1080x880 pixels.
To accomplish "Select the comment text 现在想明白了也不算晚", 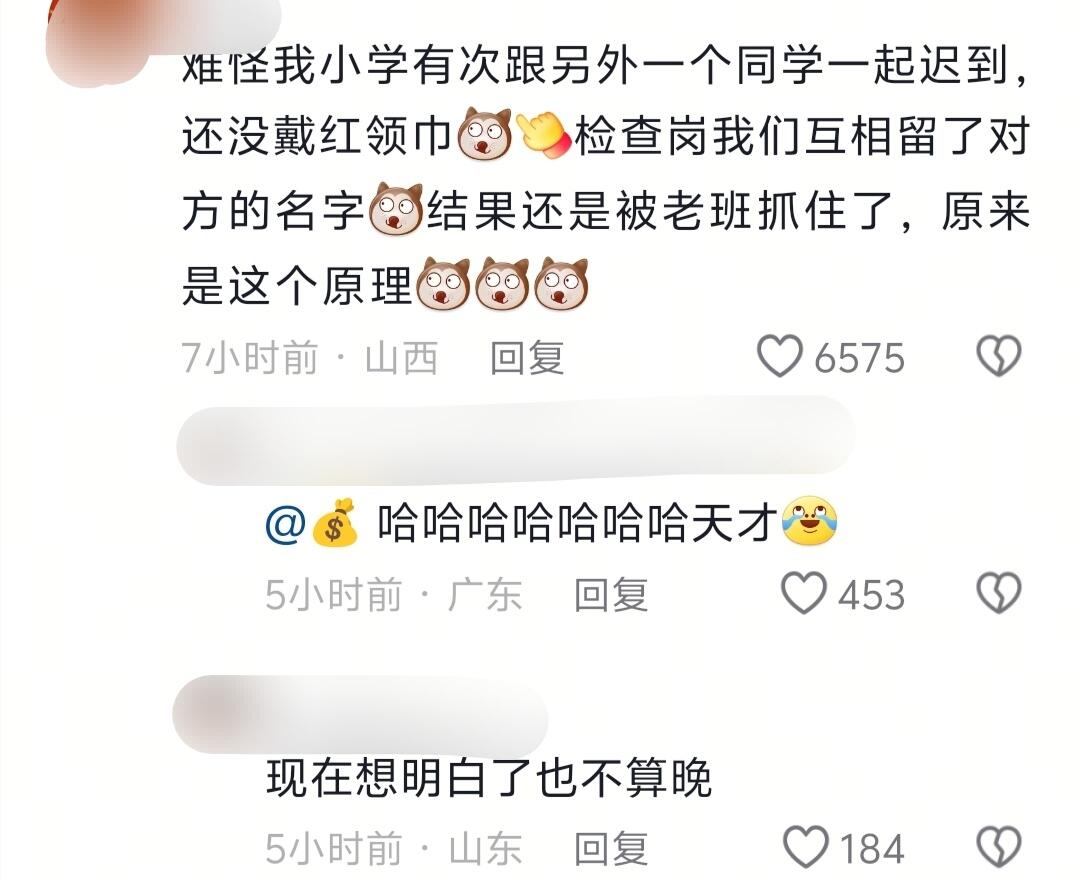I will 488,779.
